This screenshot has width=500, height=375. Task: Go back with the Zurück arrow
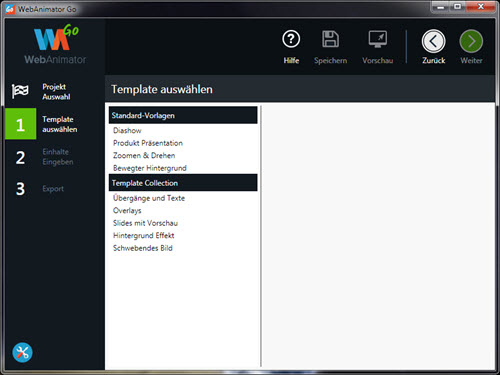click(x=433, y=41)
